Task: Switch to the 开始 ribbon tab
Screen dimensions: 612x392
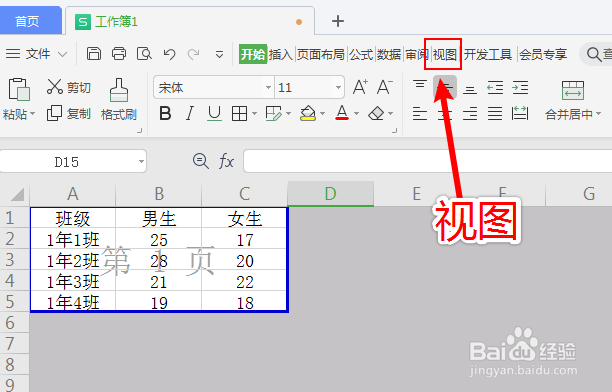Action: (253, 54)
